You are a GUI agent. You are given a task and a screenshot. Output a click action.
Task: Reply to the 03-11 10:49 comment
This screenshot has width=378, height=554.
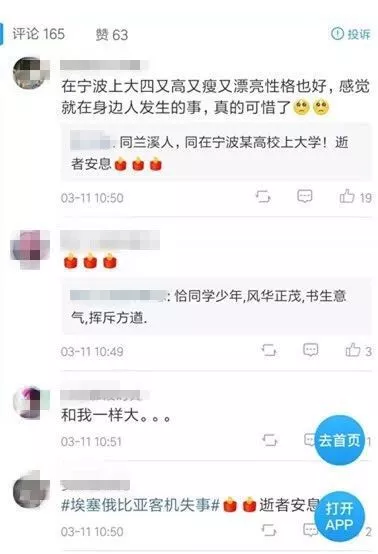311,350
